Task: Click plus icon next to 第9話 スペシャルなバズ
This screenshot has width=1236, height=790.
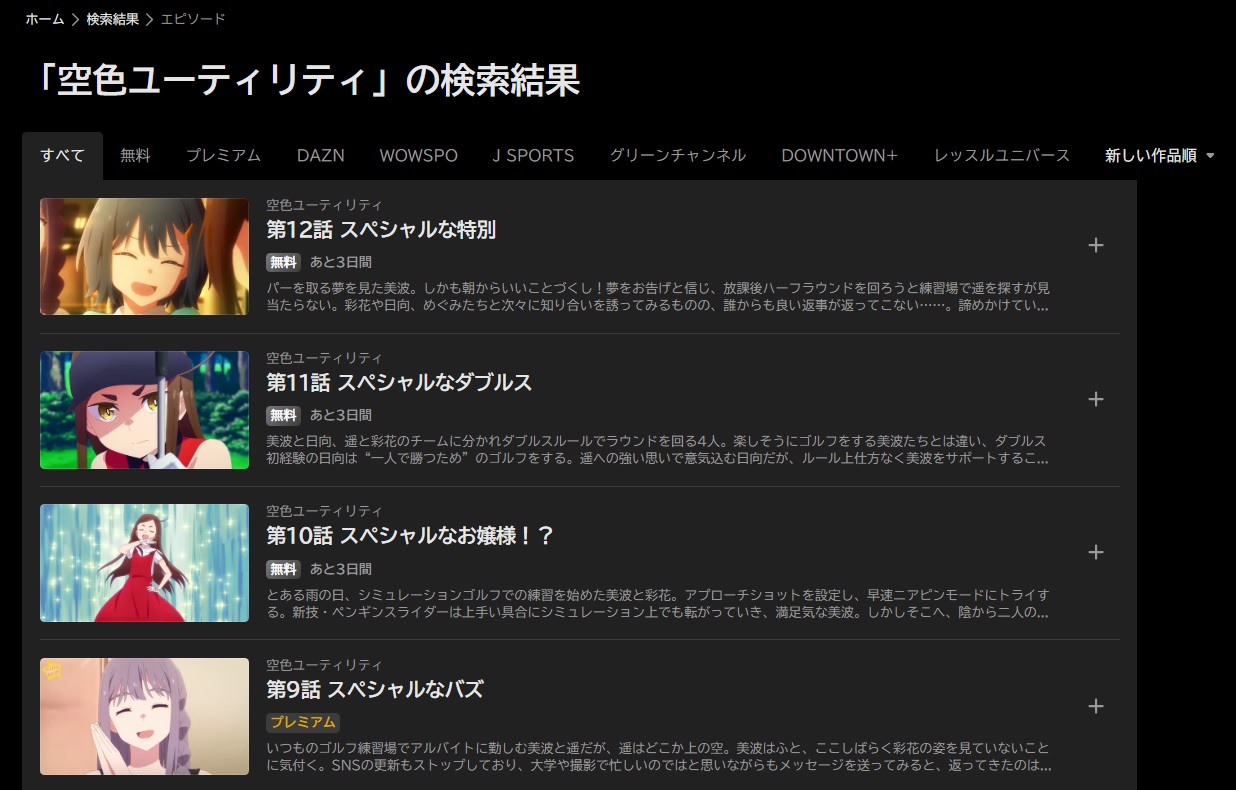Action: [1095, 707]
